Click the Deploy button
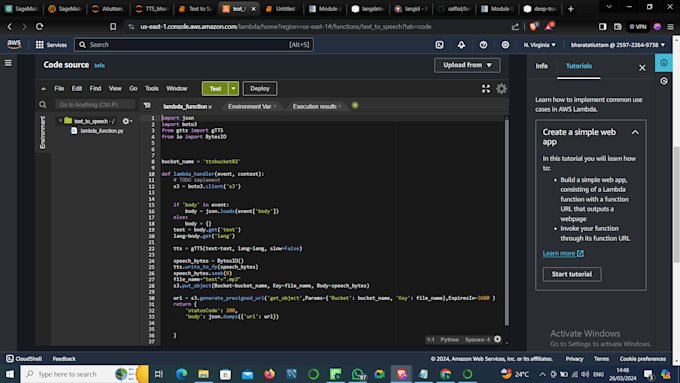 (x=260, y=88)
